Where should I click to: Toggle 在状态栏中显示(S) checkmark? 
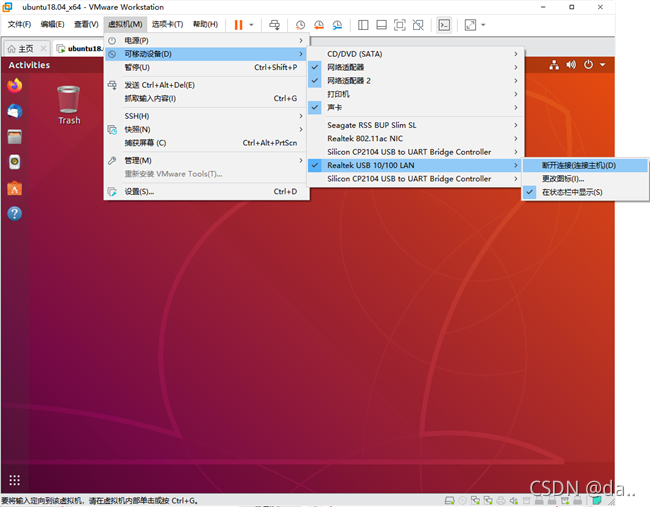point(585,192)
